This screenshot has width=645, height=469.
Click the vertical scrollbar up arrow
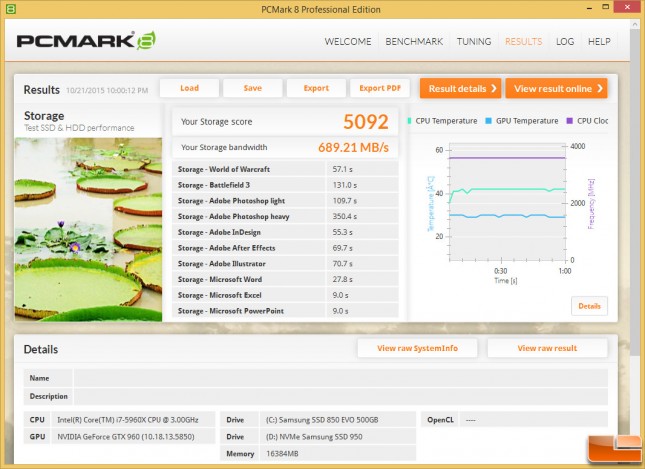(x=634, y=24)
